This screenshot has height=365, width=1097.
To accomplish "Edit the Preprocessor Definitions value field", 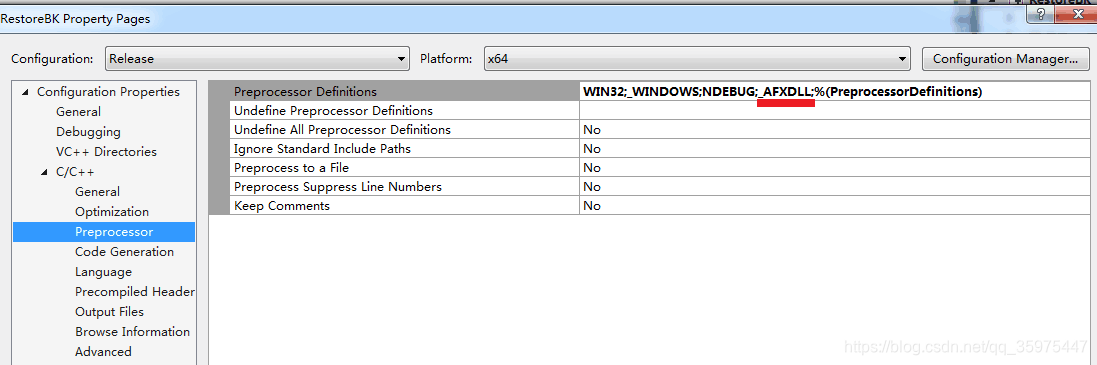I will (x=835, y=92).
